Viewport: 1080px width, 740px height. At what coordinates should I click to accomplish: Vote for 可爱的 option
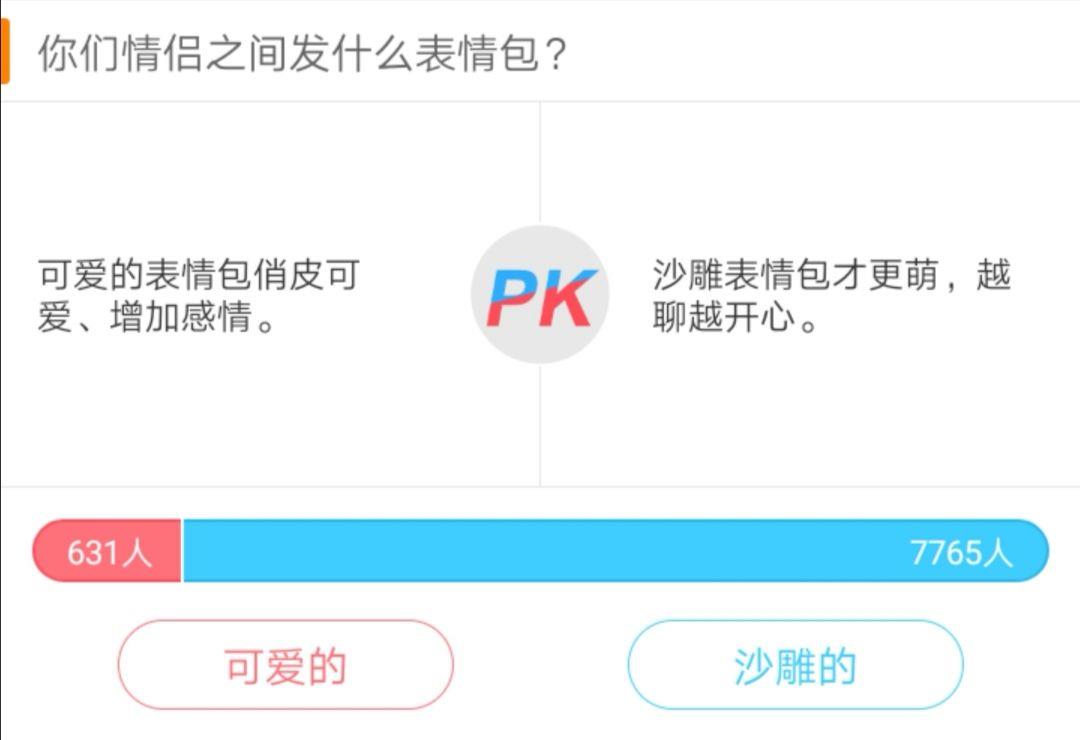pyautogui.click(x=285, y=665)
